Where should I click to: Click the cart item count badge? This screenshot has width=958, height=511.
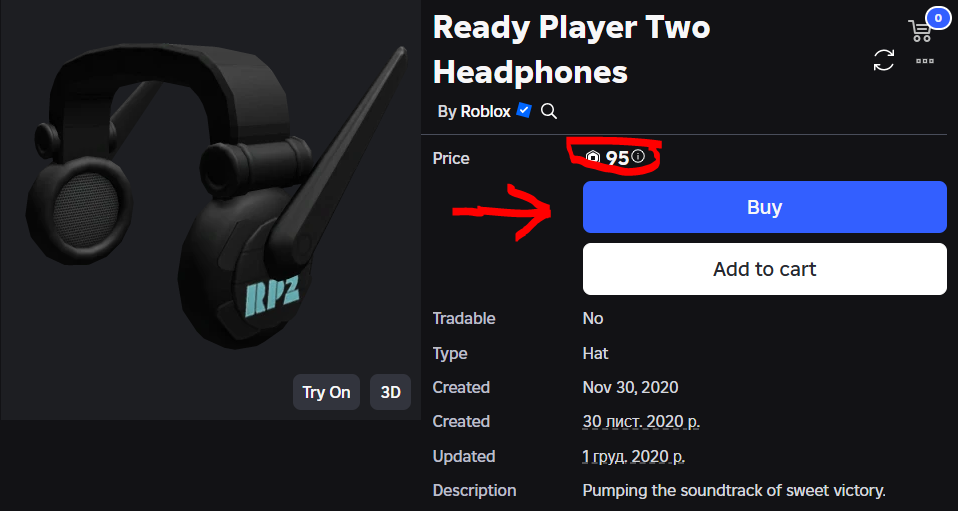click(937, 17)
